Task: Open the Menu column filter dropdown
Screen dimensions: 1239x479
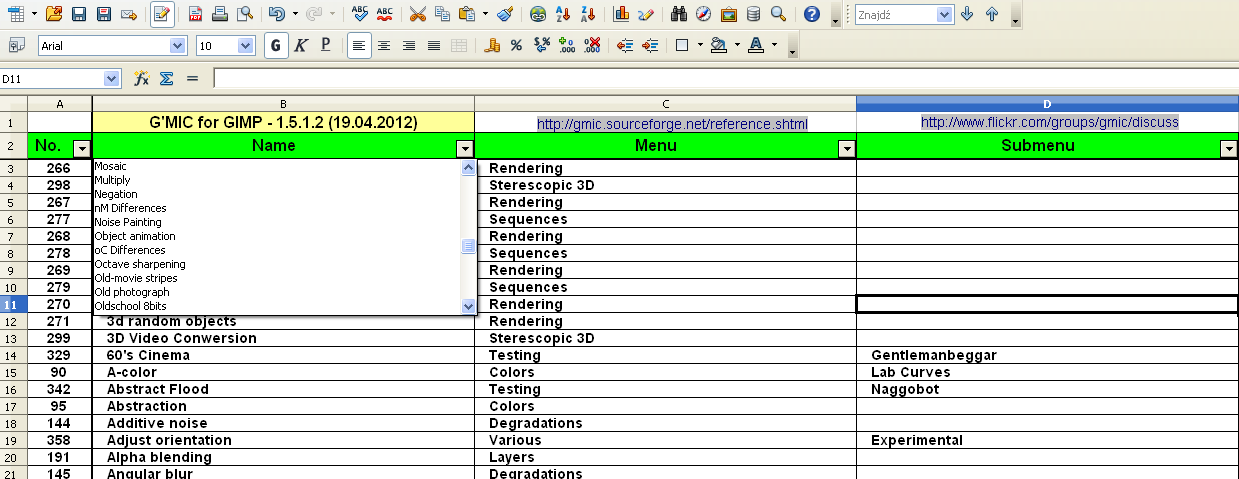Action: click(847, 148)
